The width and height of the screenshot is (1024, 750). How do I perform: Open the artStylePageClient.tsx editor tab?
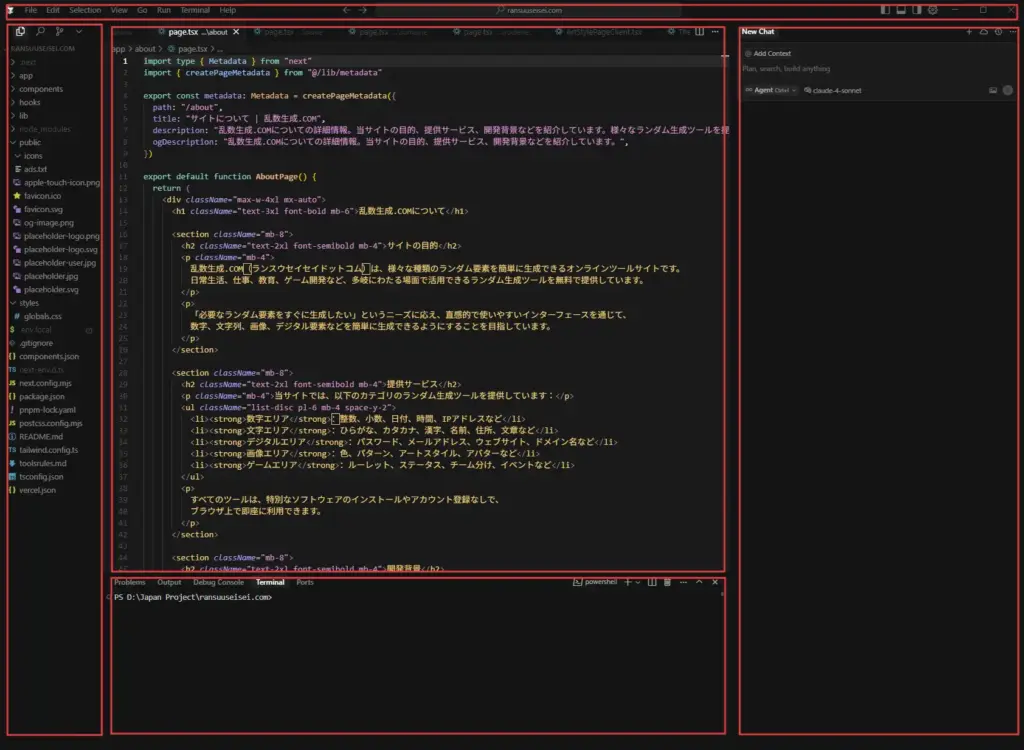pyautogui.click(x=598, y=31)
